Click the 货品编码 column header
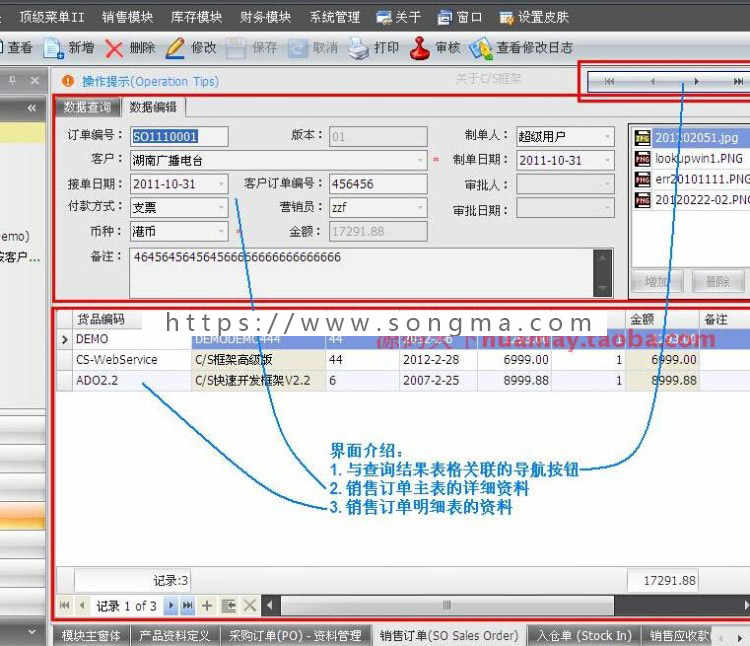Viewport: 750px width, 646px height. pos(106,319)
